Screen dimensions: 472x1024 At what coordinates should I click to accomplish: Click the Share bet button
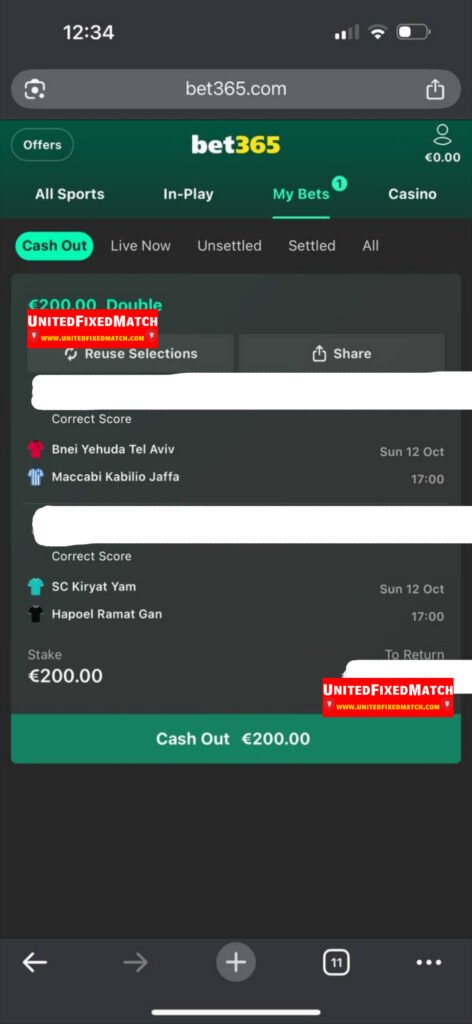341,353
